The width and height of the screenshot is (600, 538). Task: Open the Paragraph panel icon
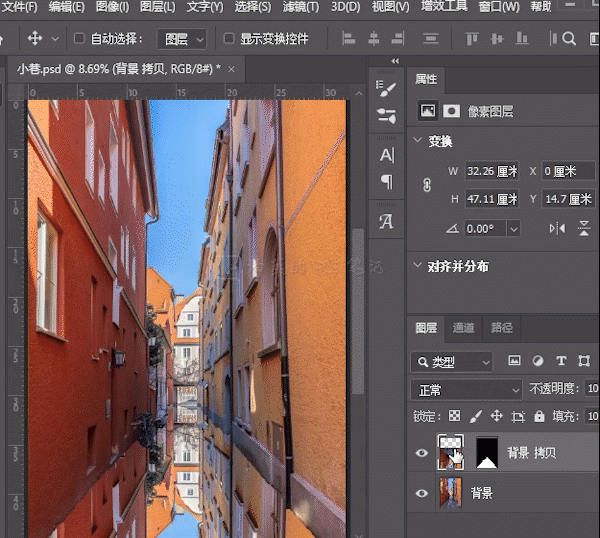click(x=387, y=181)
